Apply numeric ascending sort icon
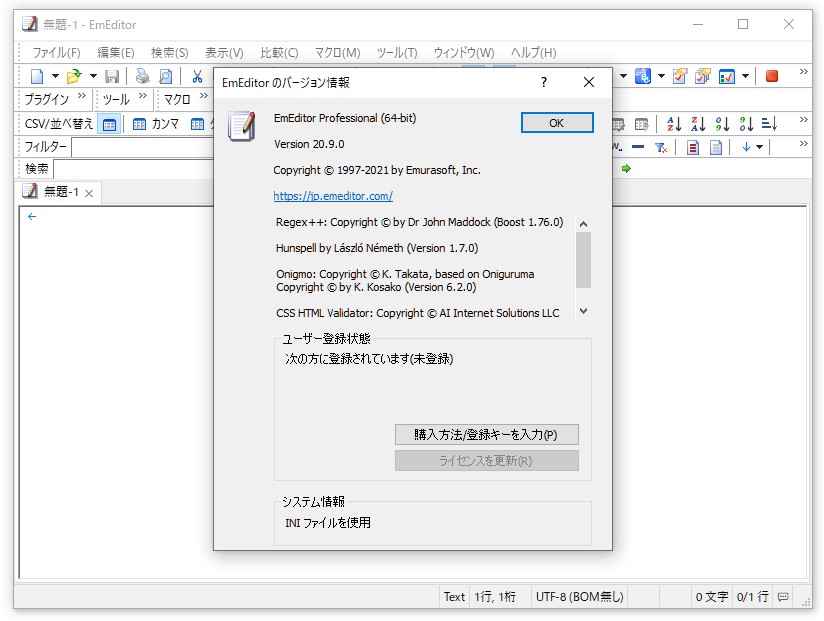The height and width of the screenshot is (621, 824). point(722,125)
